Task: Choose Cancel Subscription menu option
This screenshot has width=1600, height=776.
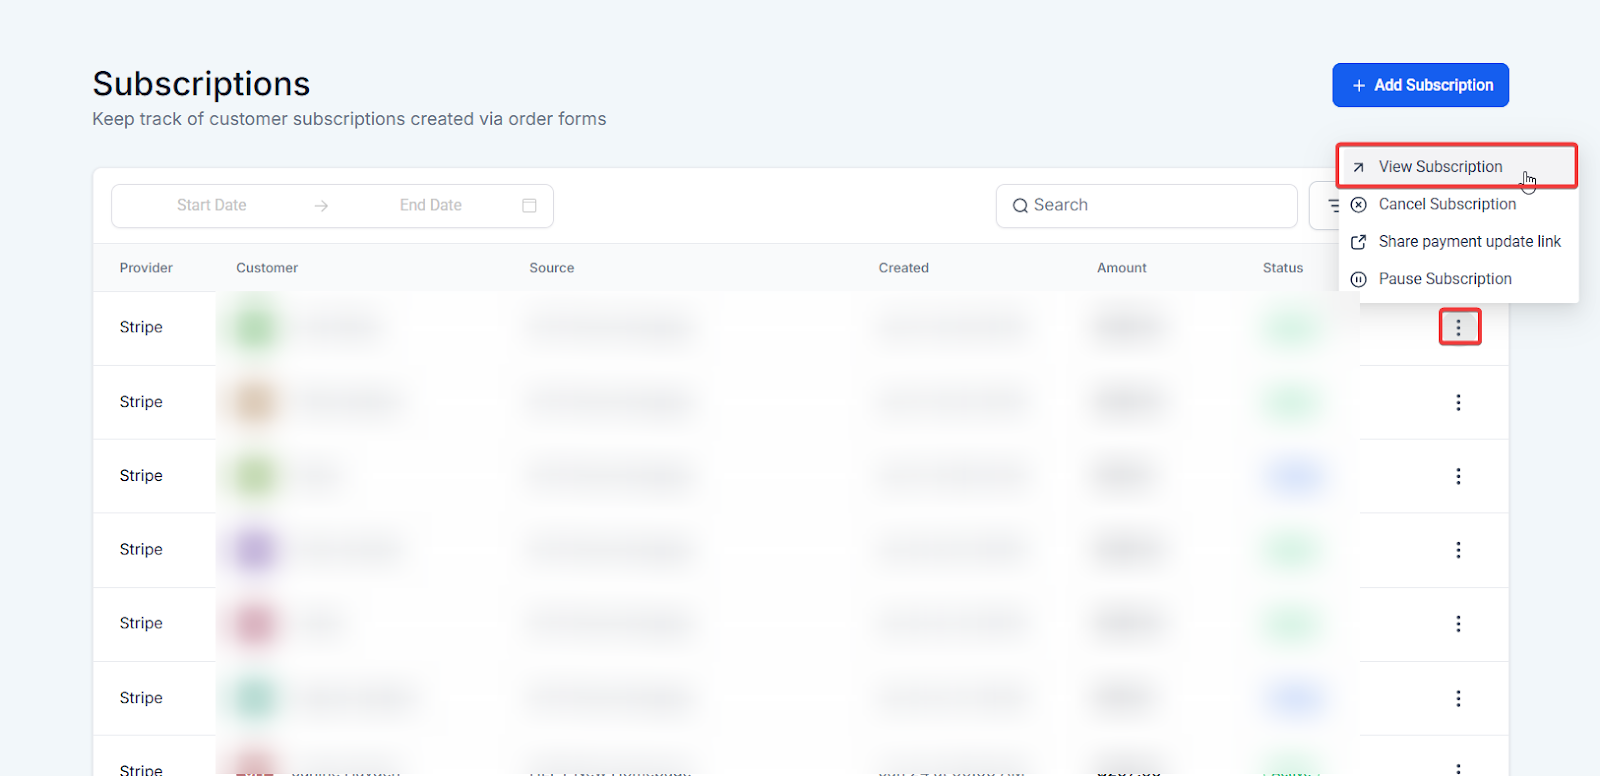Action: point(1446,204)
